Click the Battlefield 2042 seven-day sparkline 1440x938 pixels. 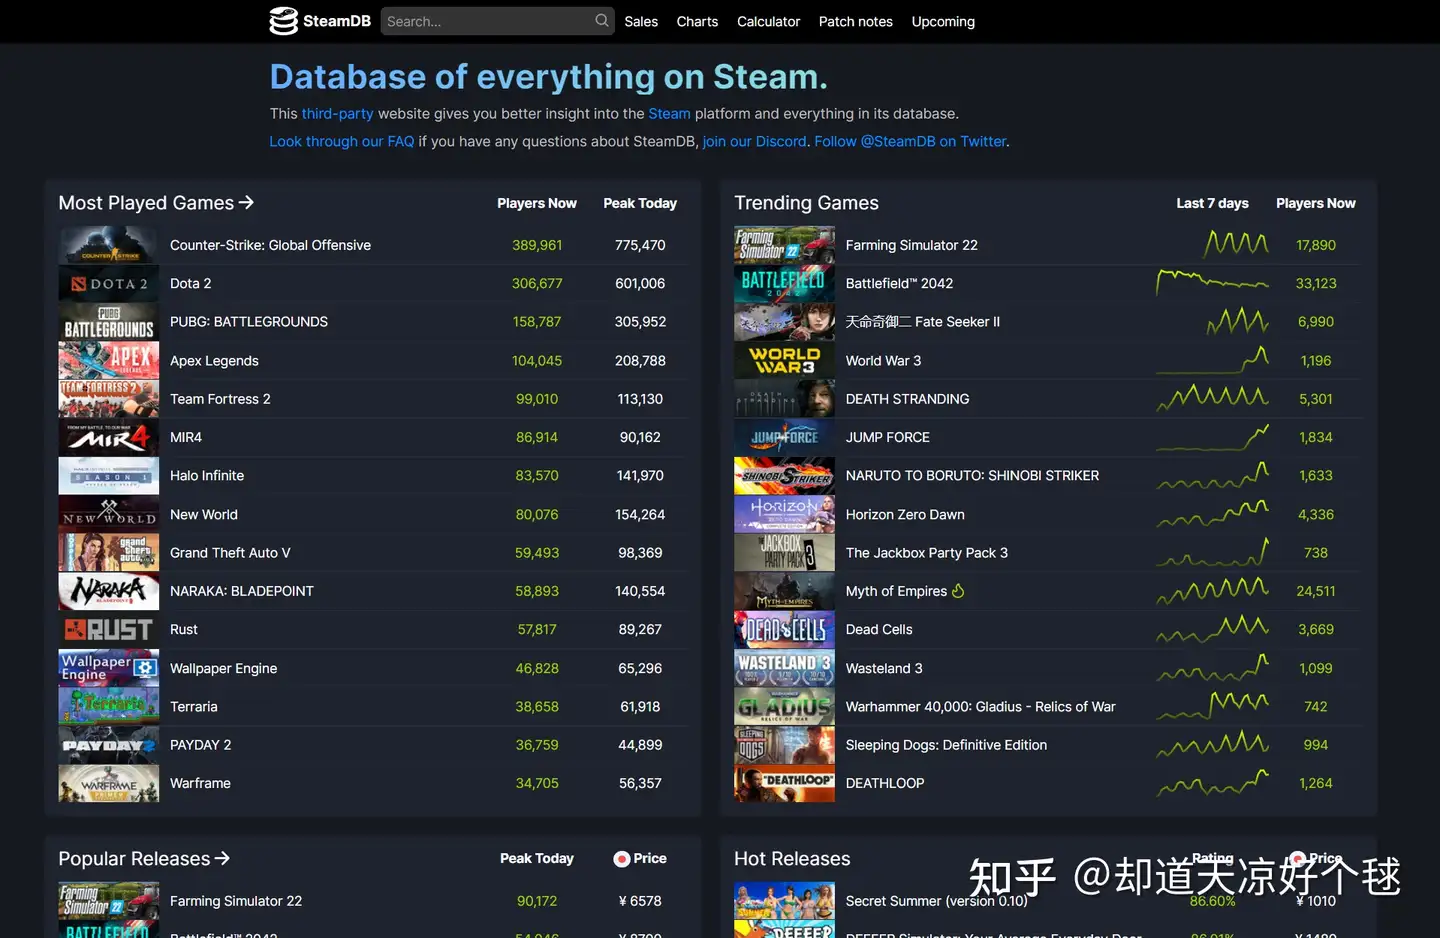1212,283
